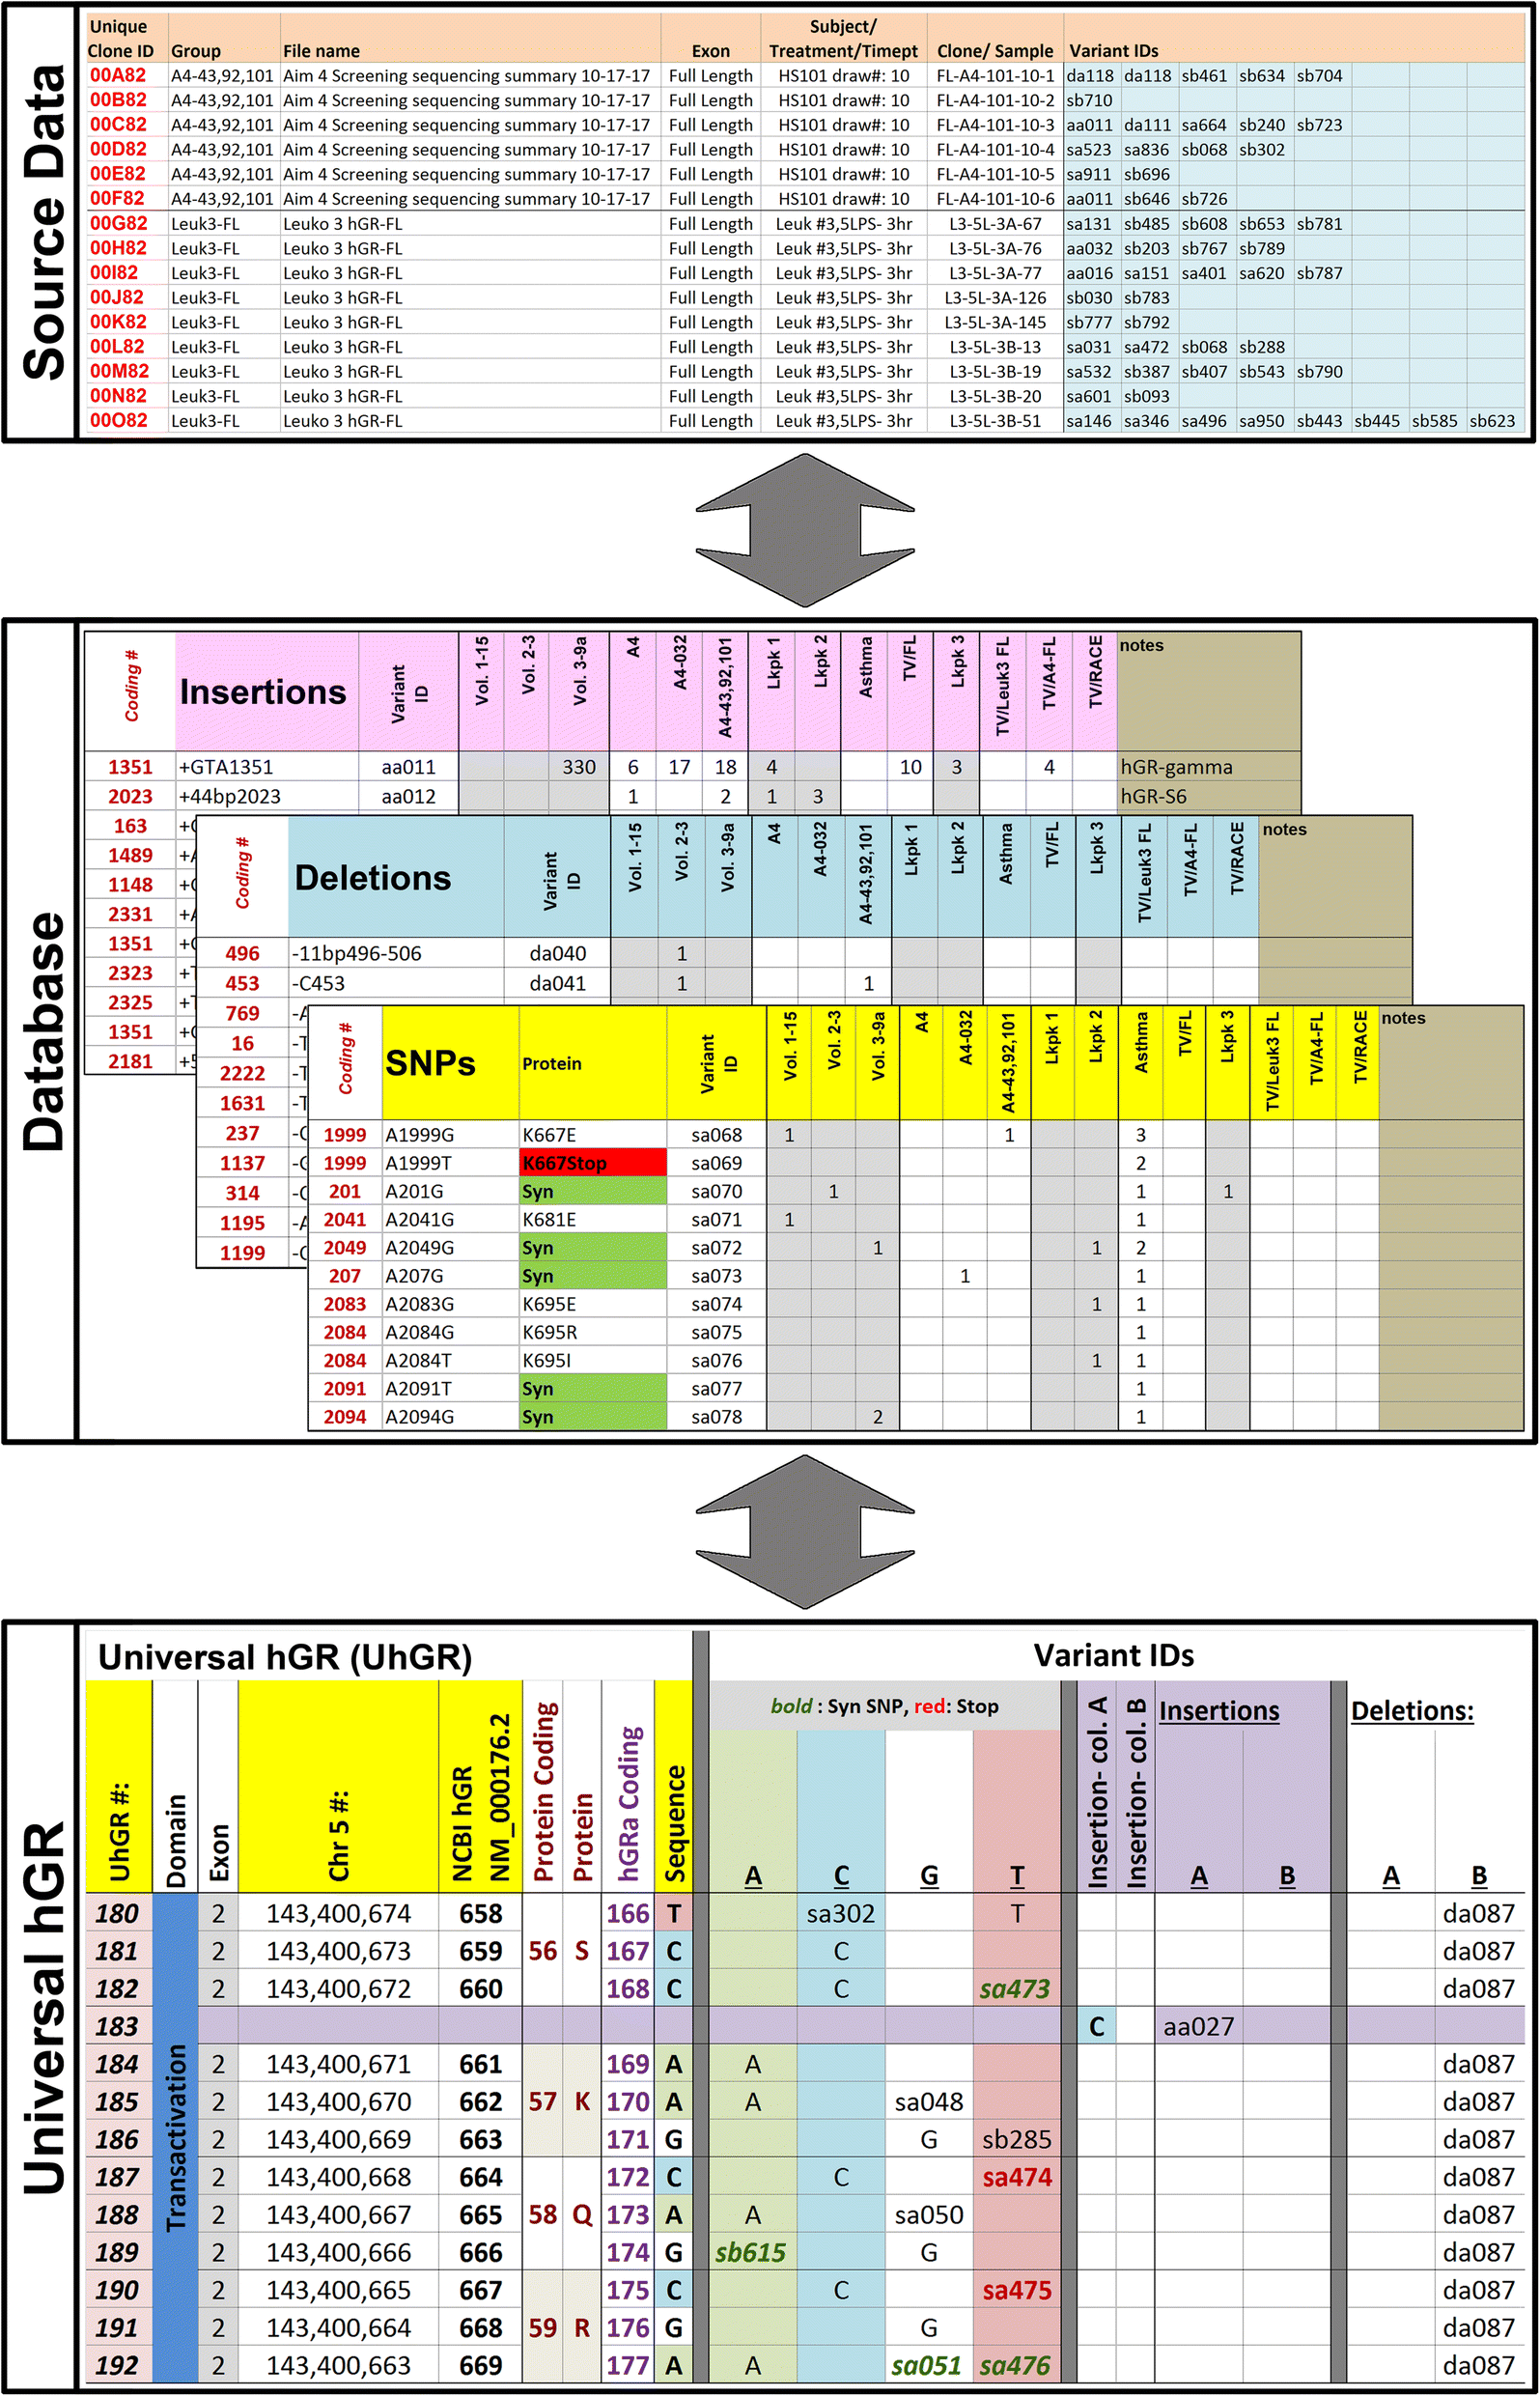Click sample cell L3-5L-3B-51
This screenshot has width=1540, height=2396.
pos(995,421)
